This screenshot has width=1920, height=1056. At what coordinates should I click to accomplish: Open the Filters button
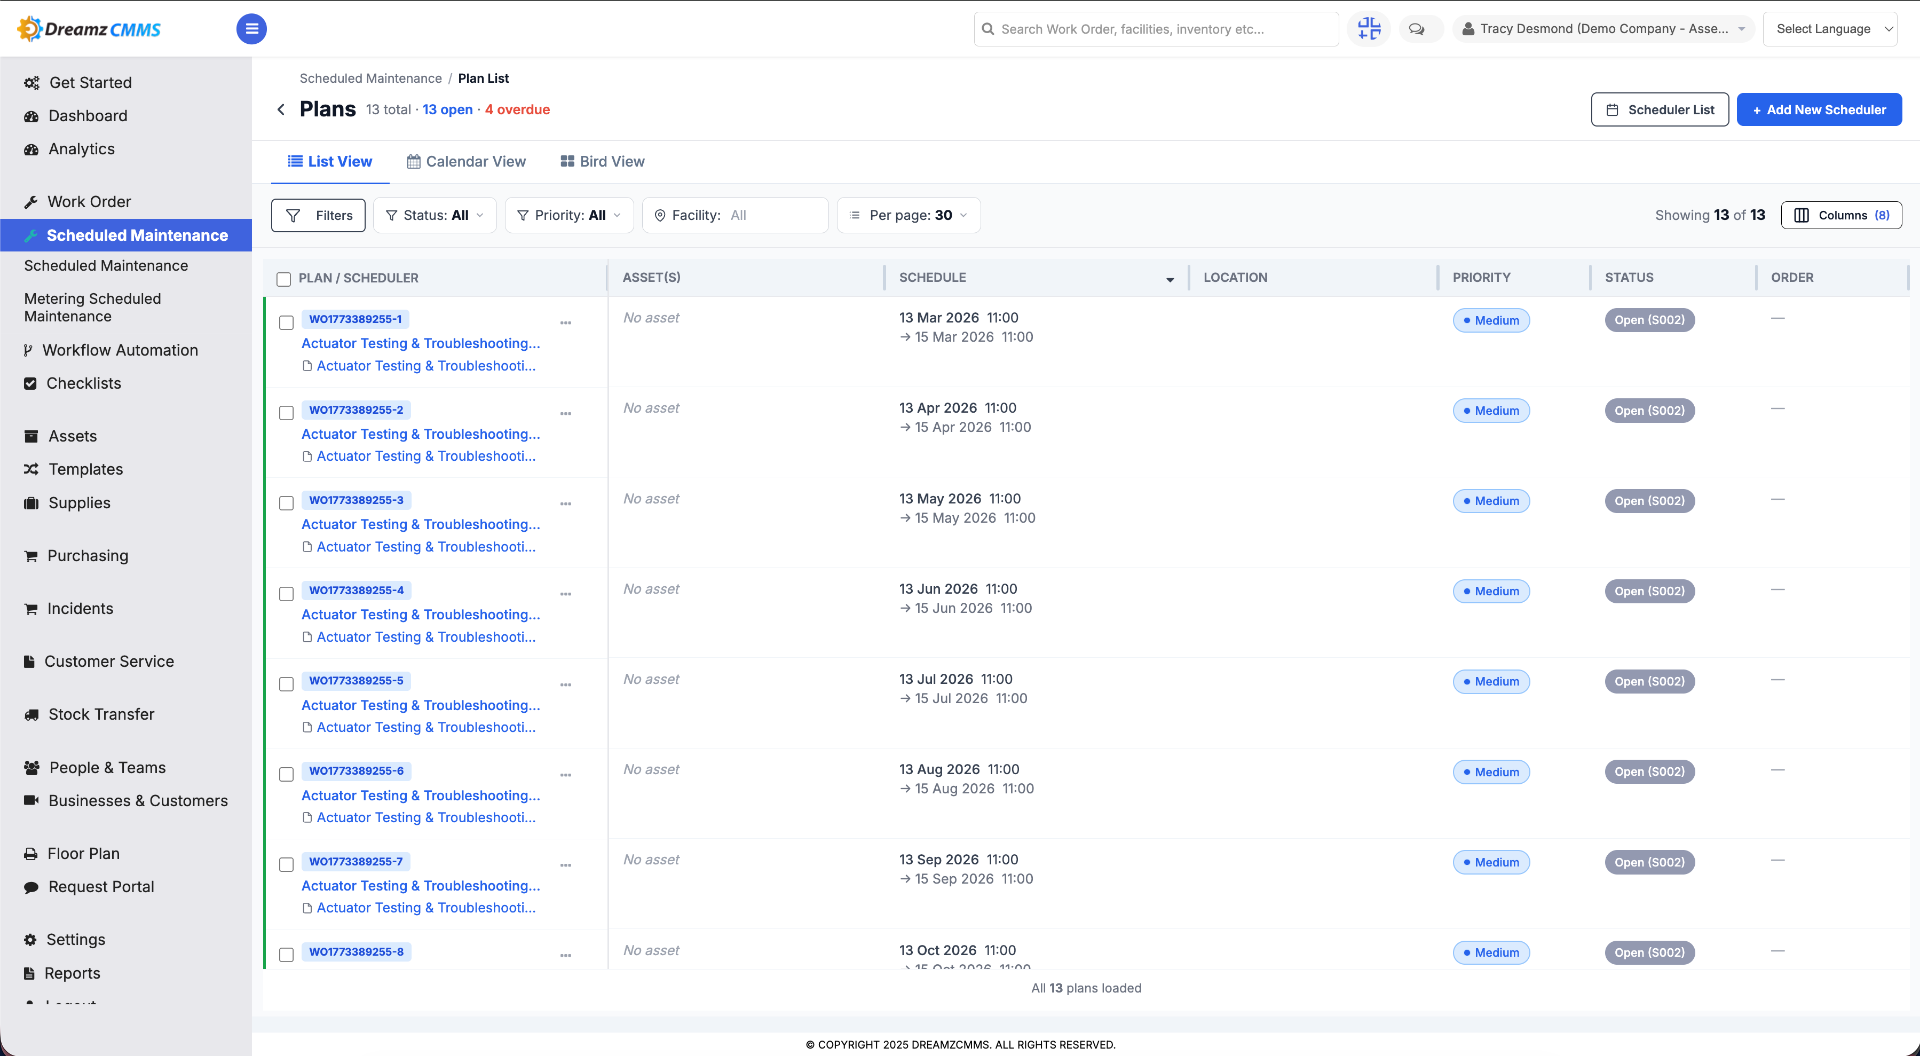[x=318, y=215]
